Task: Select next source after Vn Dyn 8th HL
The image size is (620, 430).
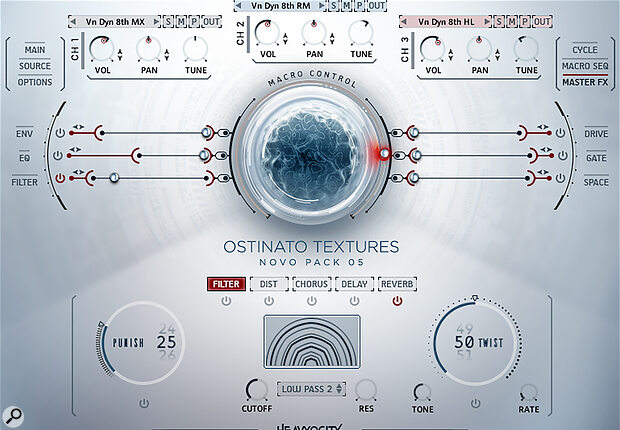Action: (487, 22)
